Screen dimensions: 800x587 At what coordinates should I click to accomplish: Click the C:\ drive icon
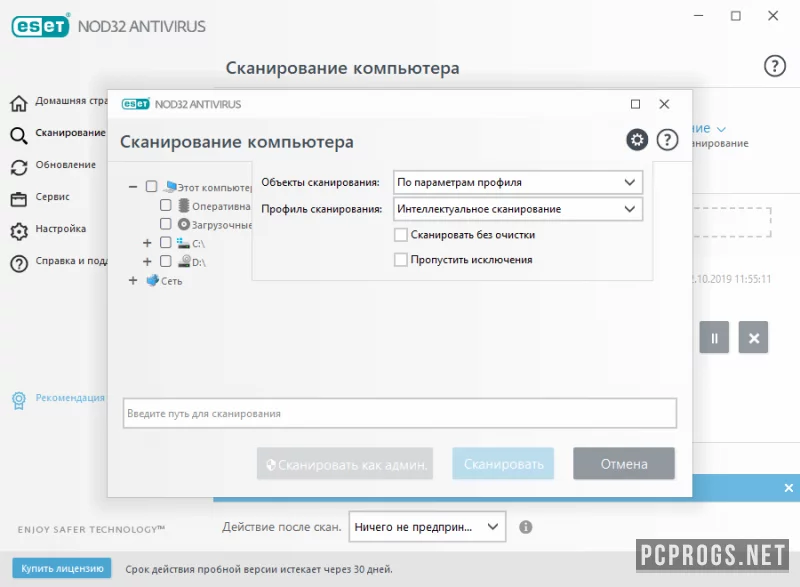click(x=183, y=243)
